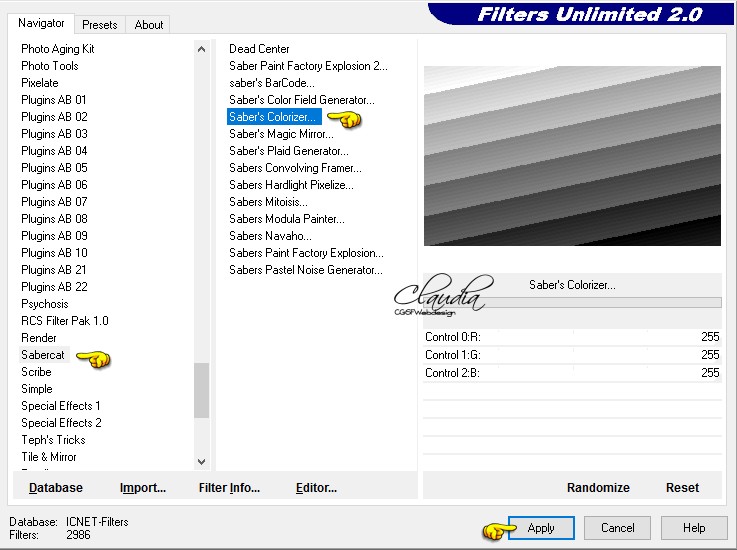Open the About tab
The image size is (737, 550).
149,25
